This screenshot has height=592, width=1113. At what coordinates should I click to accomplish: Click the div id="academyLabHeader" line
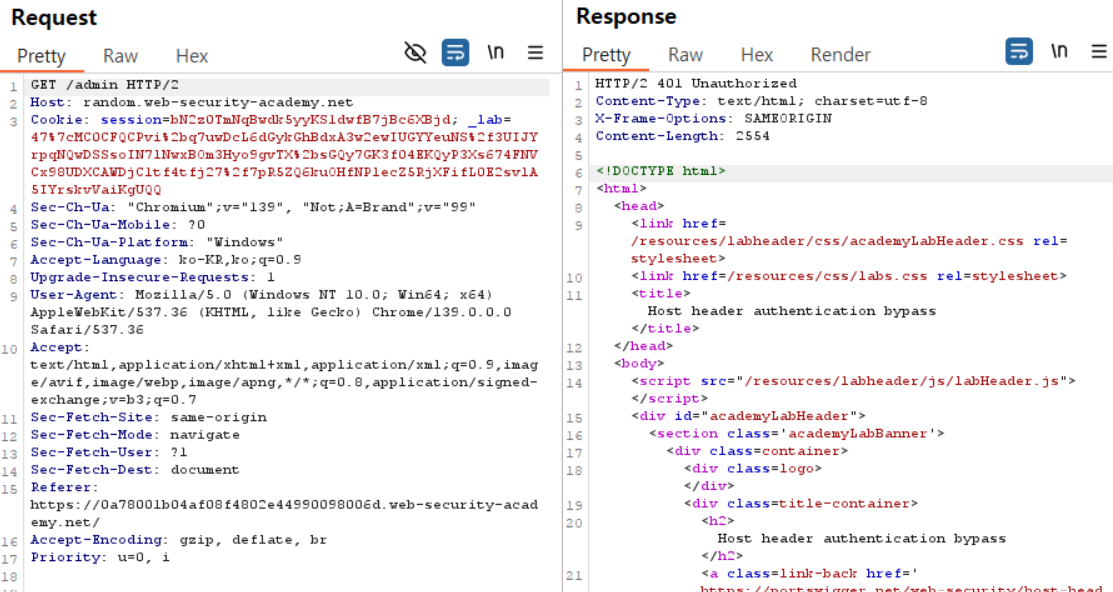748,416
